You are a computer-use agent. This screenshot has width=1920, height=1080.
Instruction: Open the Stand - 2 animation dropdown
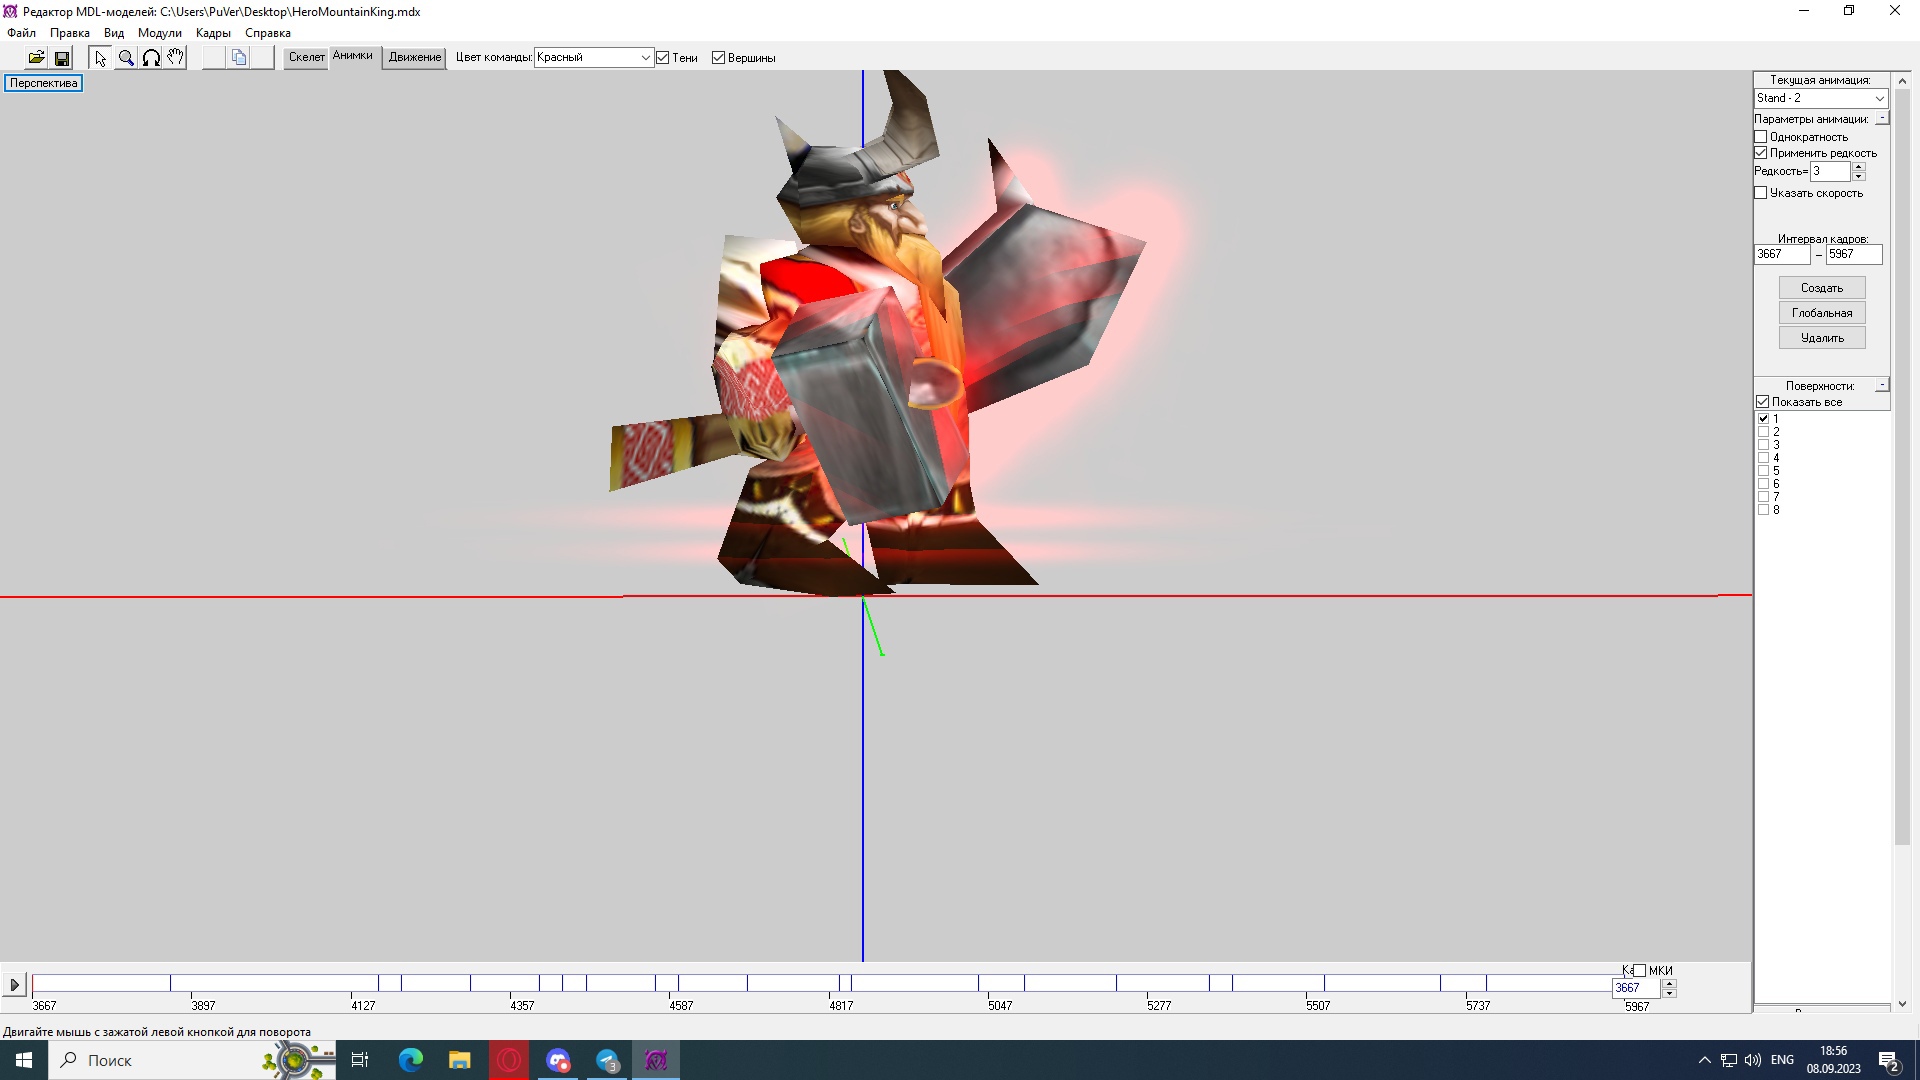(x=1879, y=98)
